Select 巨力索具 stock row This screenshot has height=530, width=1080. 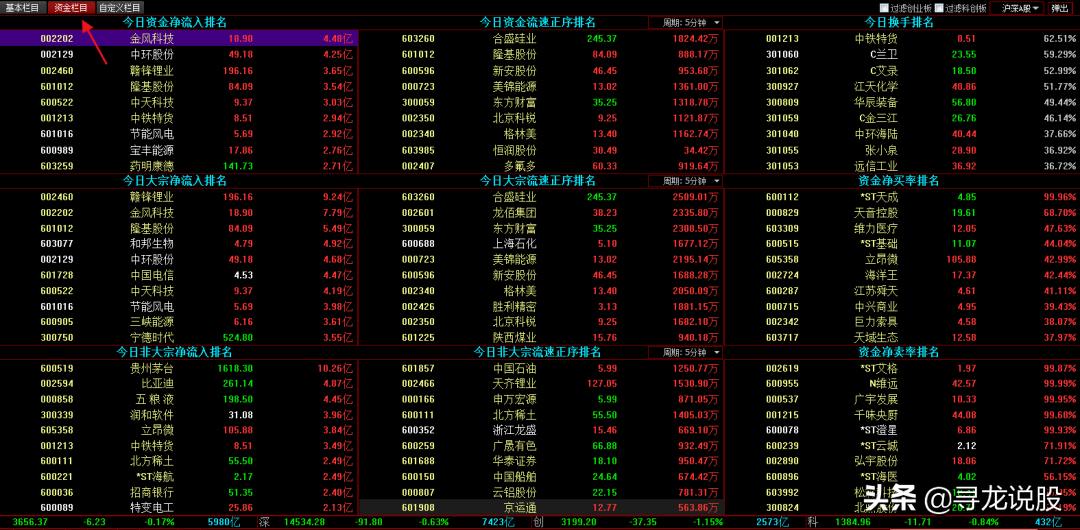pyautogui.click(x=902, y=321)
